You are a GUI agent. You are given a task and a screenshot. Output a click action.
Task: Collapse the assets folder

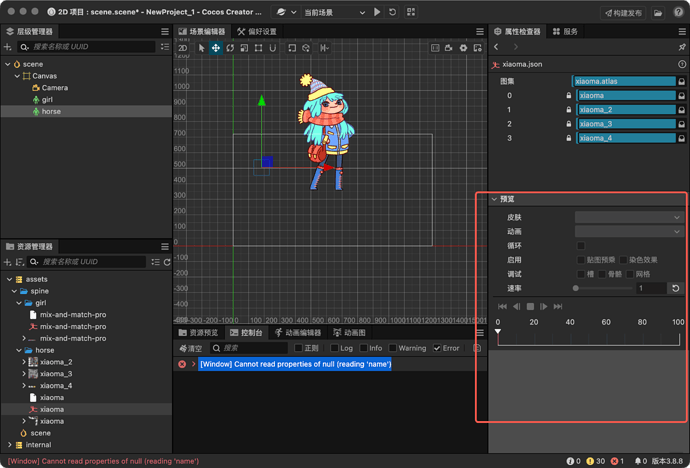point(9,279)
